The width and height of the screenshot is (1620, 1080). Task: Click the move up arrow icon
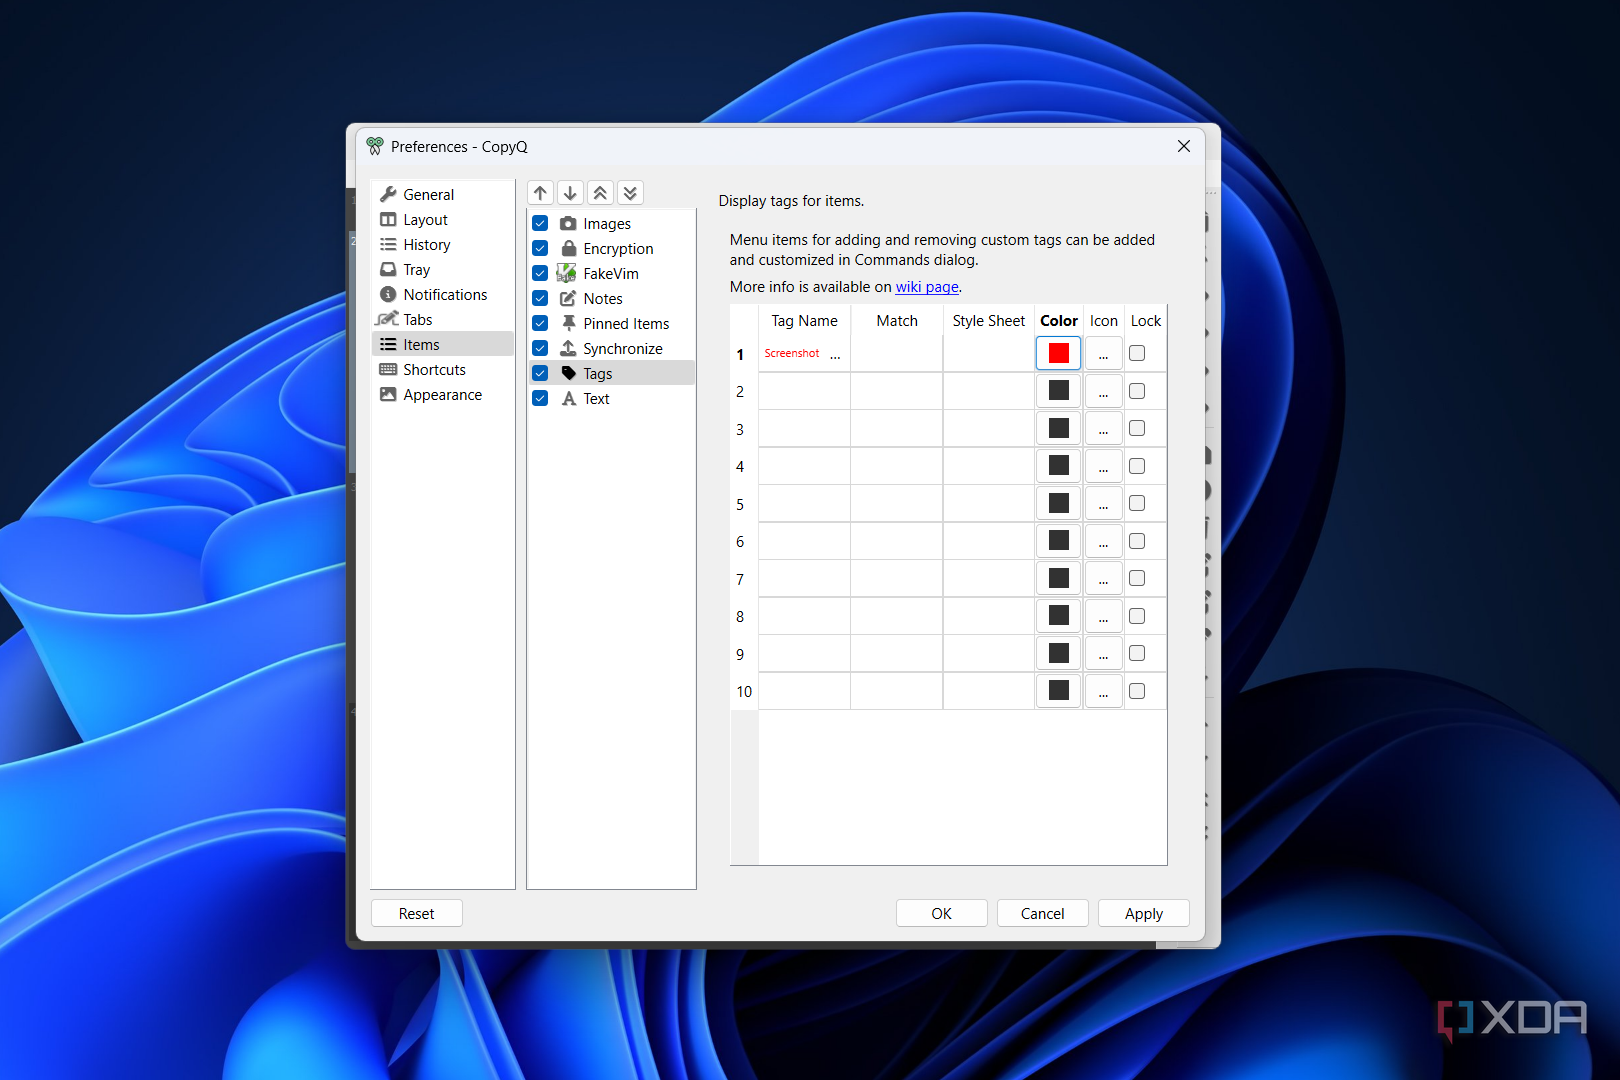pyautogui.click(x=540, y=193)
